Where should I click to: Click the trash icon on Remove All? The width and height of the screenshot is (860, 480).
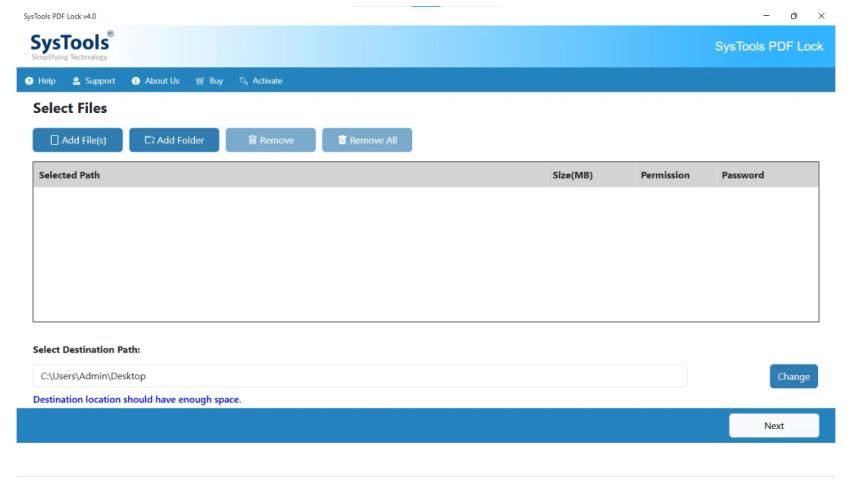[x=342, y=140]
